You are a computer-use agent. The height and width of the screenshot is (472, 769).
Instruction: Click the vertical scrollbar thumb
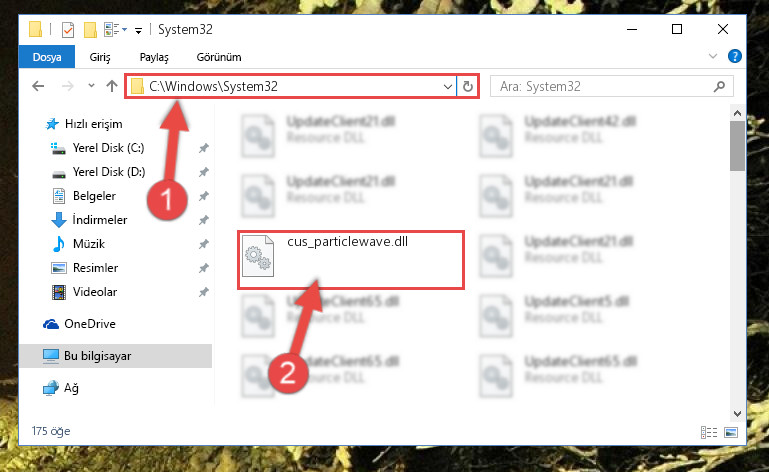(x=737, y=146)
